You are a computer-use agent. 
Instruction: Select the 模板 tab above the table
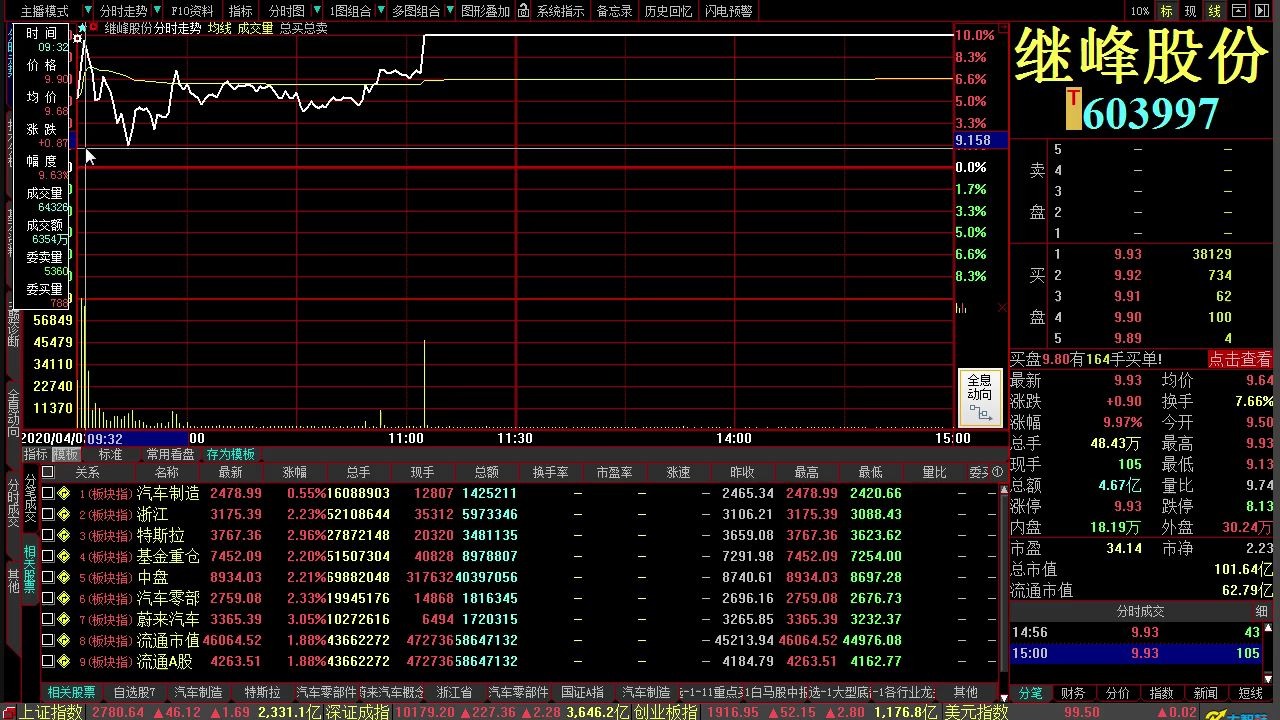coord(66,454)
